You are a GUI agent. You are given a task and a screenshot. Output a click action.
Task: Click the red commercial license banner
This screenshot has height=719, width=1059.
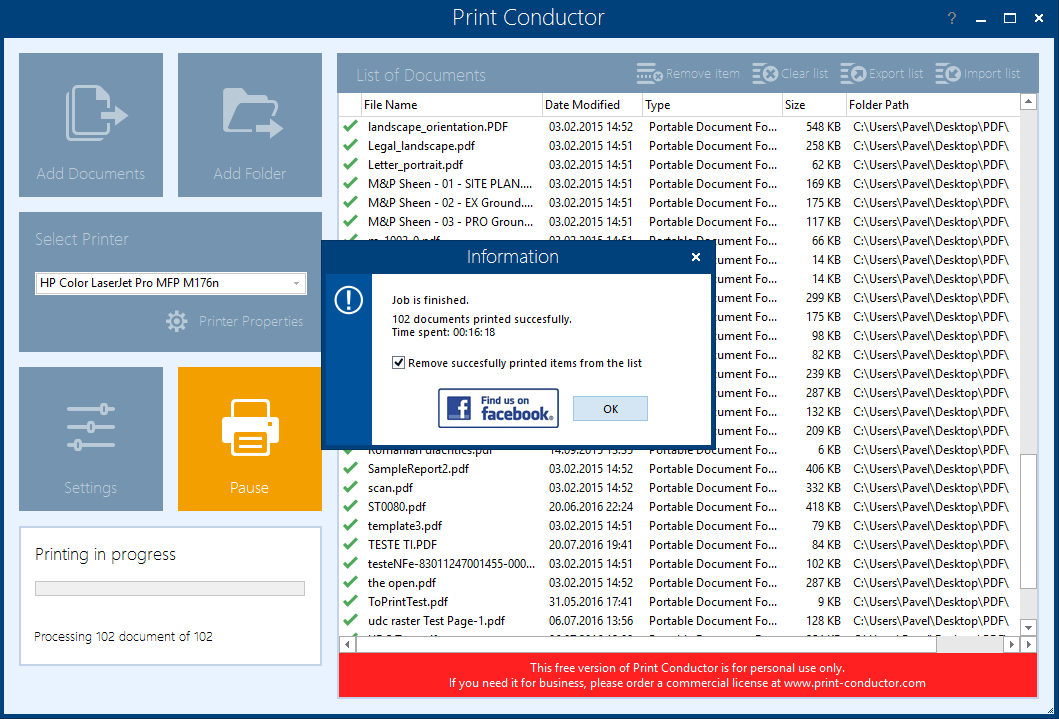688,675
